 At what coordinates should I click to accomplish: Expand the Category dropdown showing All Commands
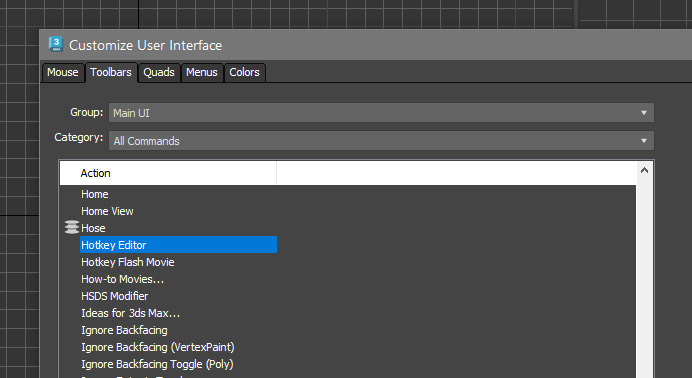[x=381, y=141]
